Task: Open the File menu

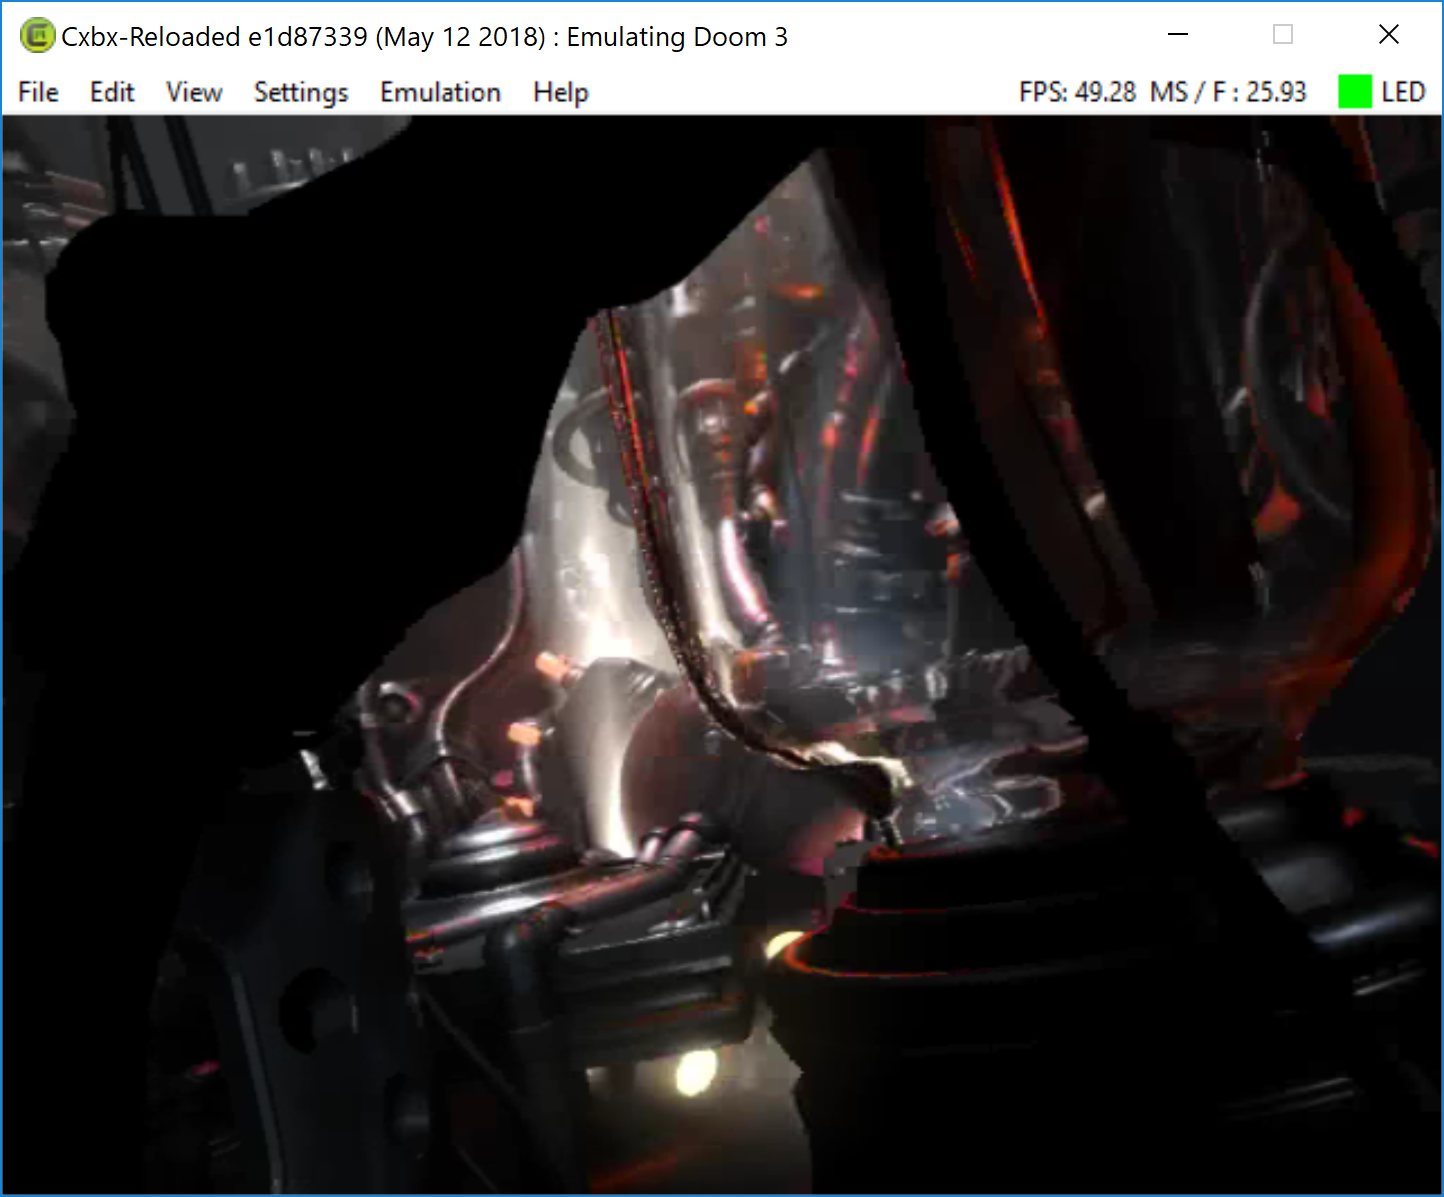Action: pos(38,92)
